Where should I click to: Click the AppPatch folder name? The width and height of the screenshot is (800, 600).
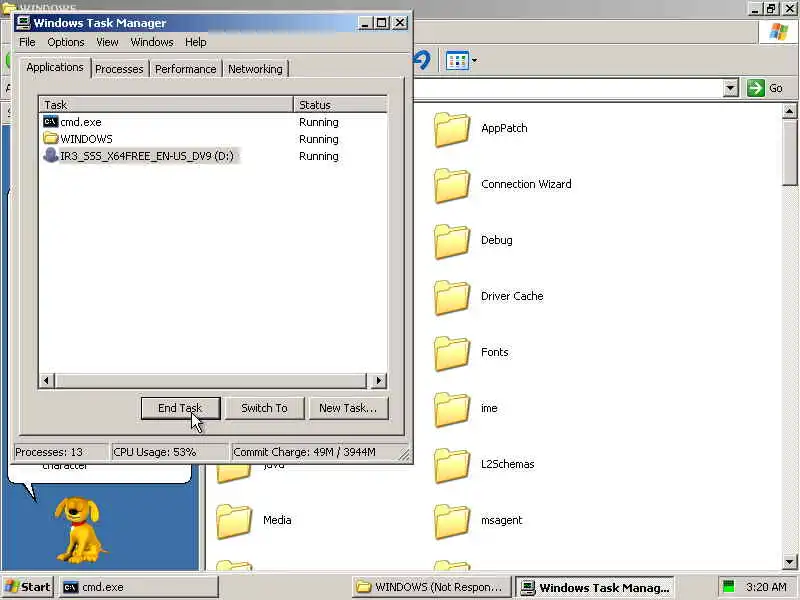click(x=504, y=128)
